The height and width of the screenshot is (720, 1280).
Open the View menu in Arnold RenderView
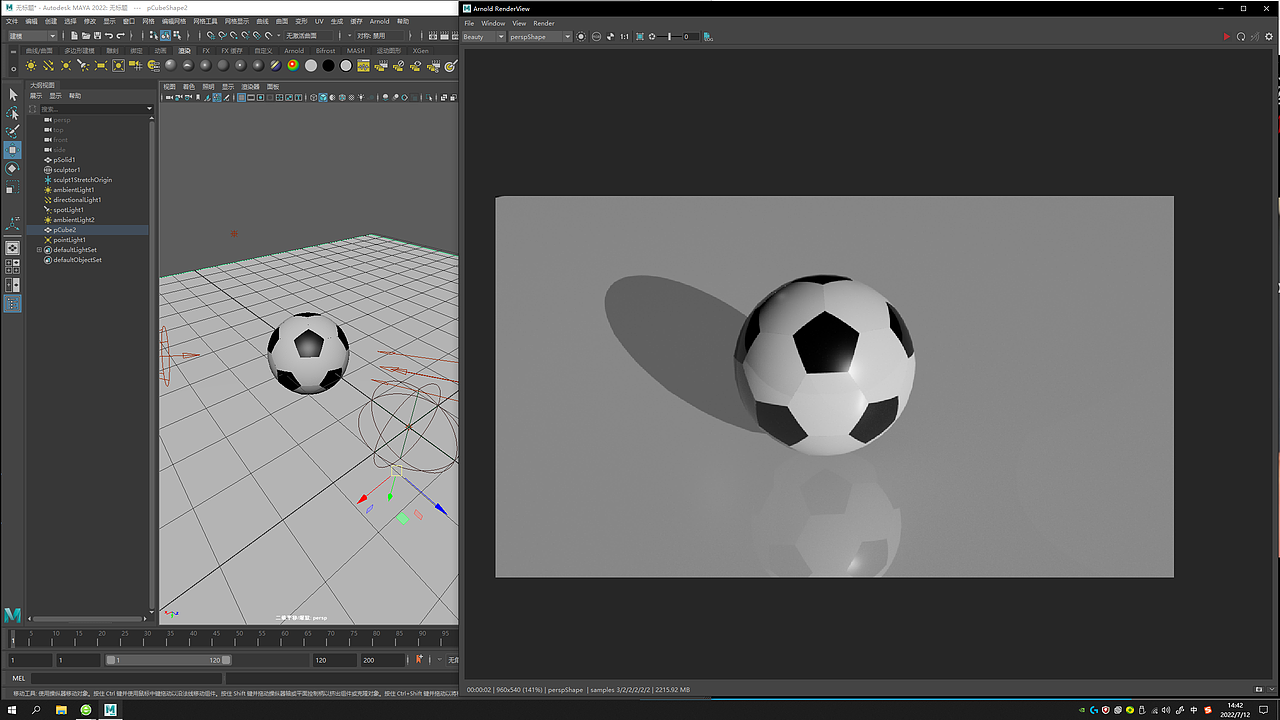(x=519, y=23)
